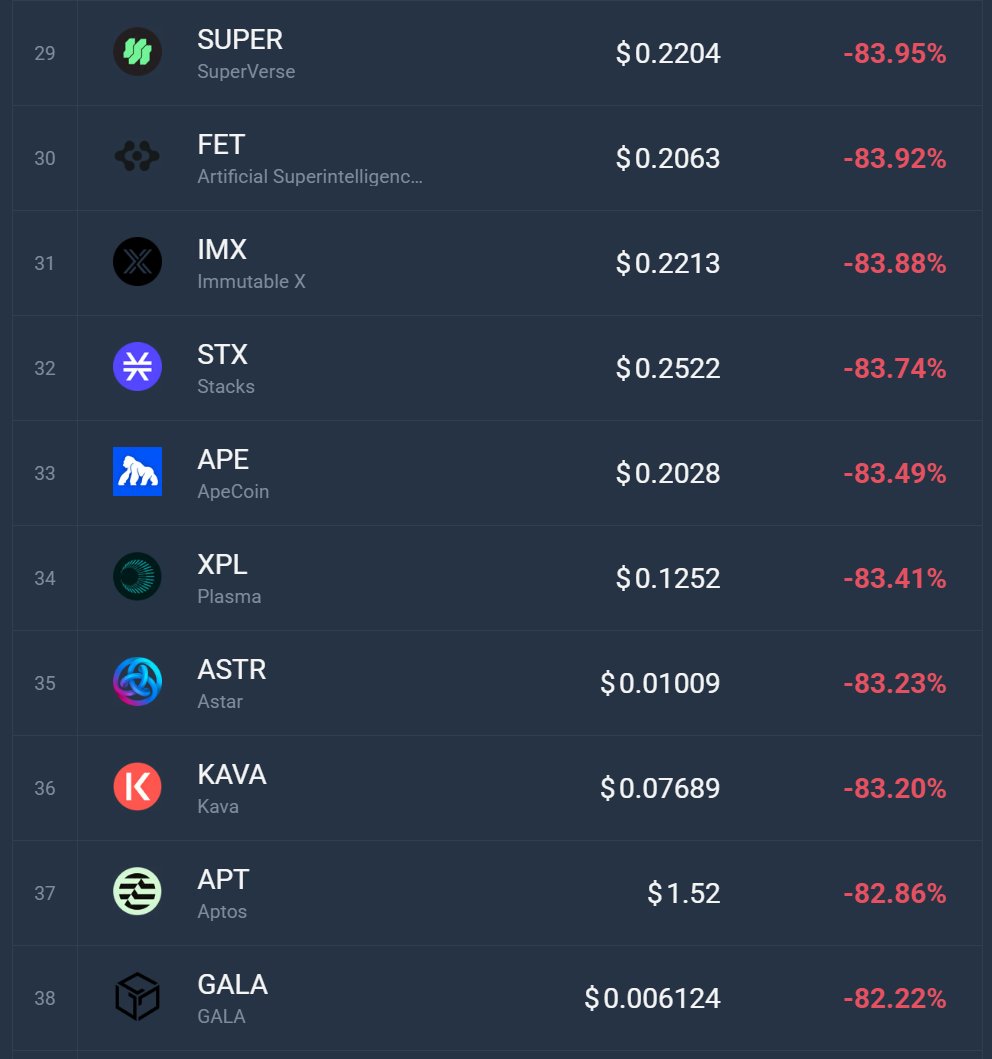Viewport: 992px width, 1059px height.
Task: Click the Kava red coin icon
Action: tap(137, 787)
